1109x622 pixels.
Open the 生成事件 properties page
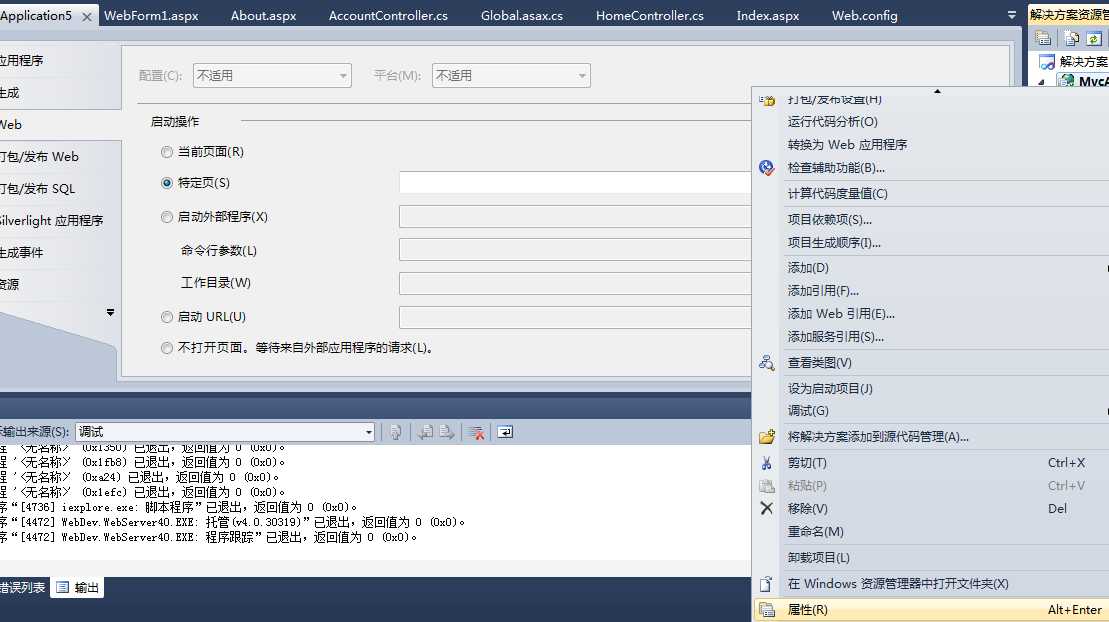(59, 252)
